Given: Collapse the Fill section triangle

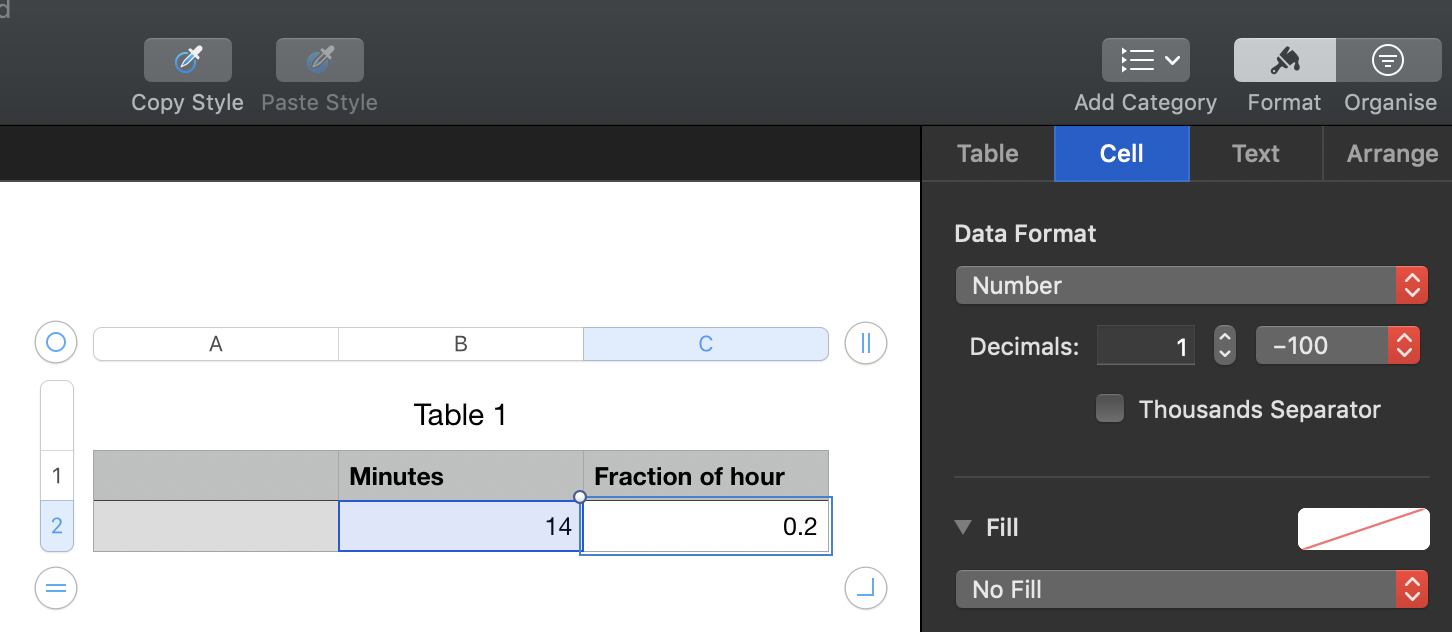Looking at the screenshot, I should [963, 527].
